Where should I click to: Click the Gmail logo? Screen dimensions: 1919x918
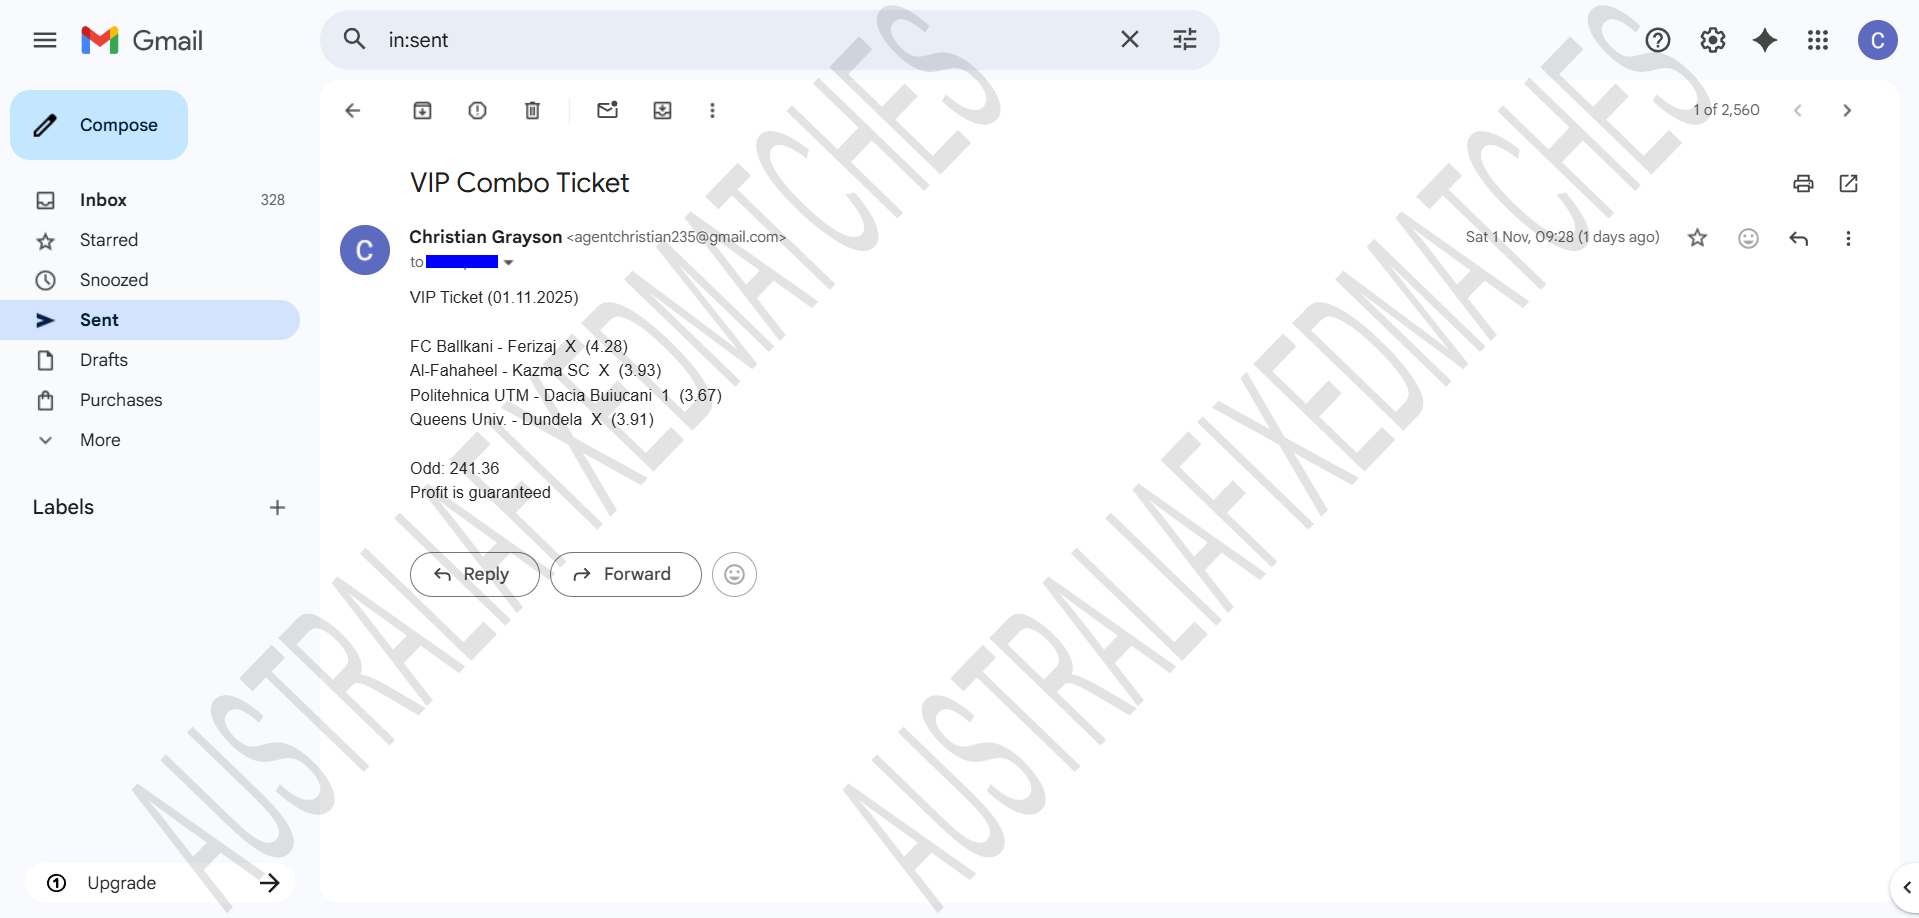[142, 40]
